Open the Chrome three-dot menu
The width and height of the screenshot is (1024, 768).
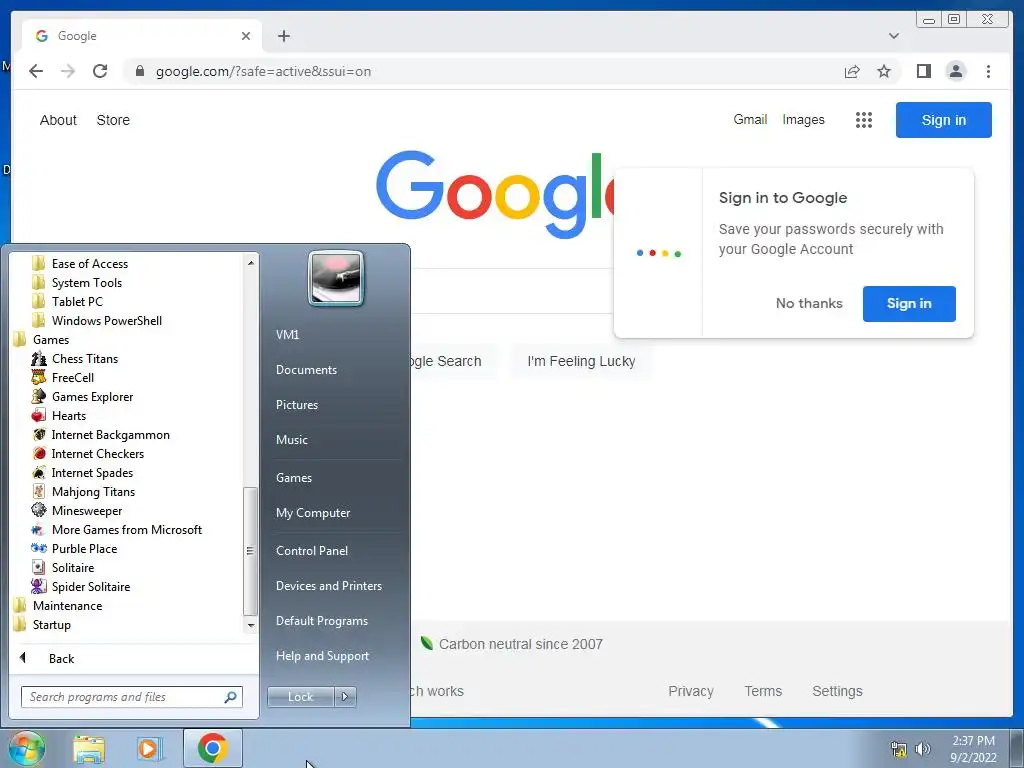(x=988, y=71)
